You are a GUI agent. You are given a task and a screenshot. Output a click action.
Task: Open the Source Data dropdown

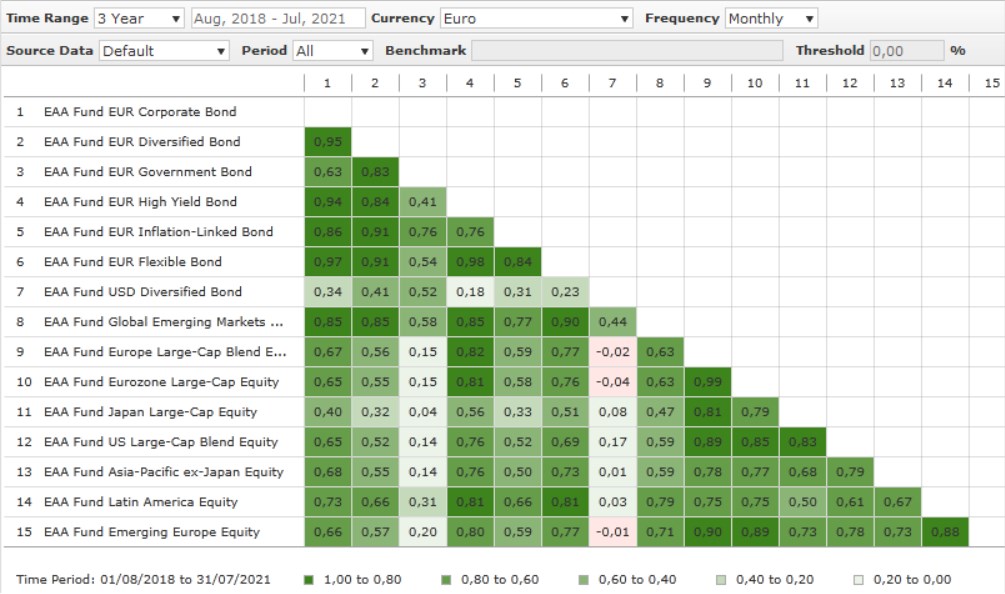163,50
